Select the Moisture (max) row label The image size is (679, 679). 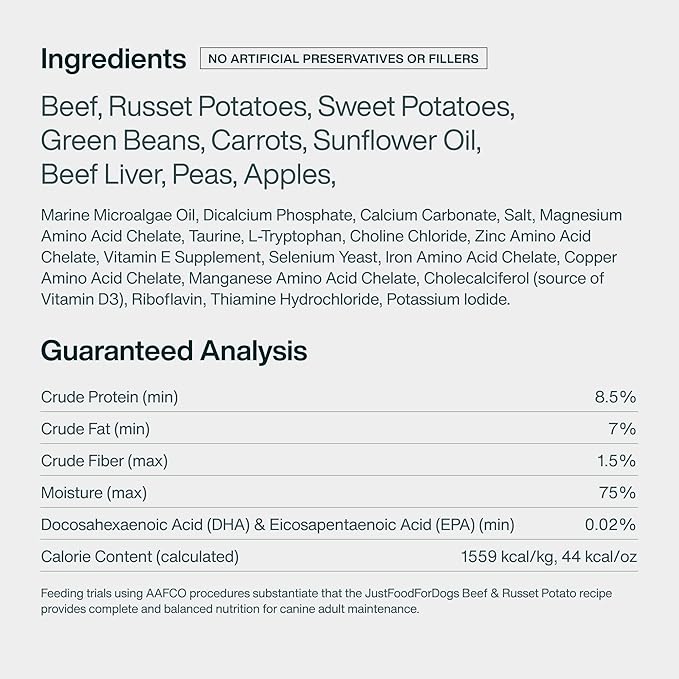click(94, 493)
